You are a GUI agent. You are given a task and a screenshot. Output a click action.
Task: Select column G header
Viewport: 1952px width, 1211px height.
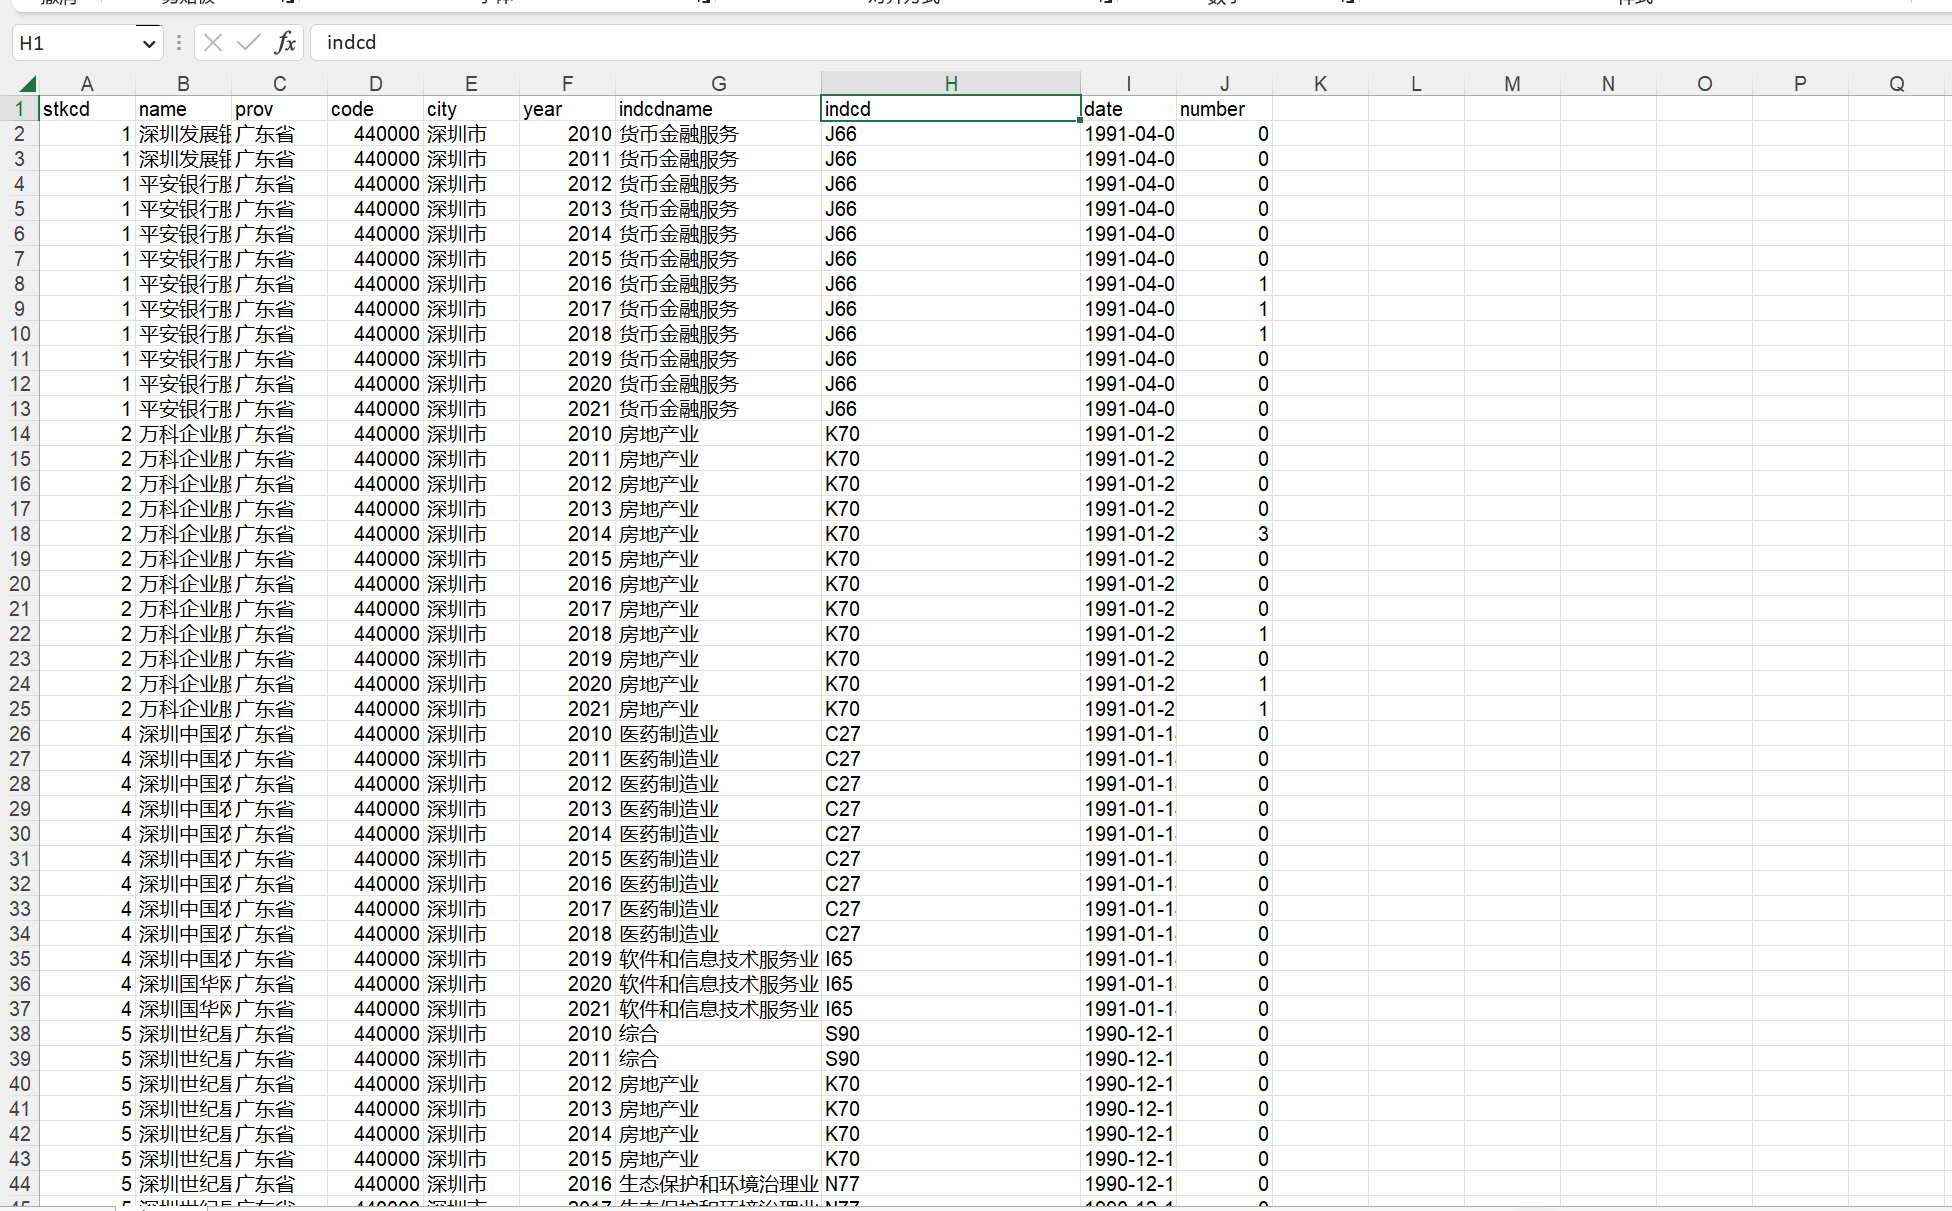click(x=718, y=84)
